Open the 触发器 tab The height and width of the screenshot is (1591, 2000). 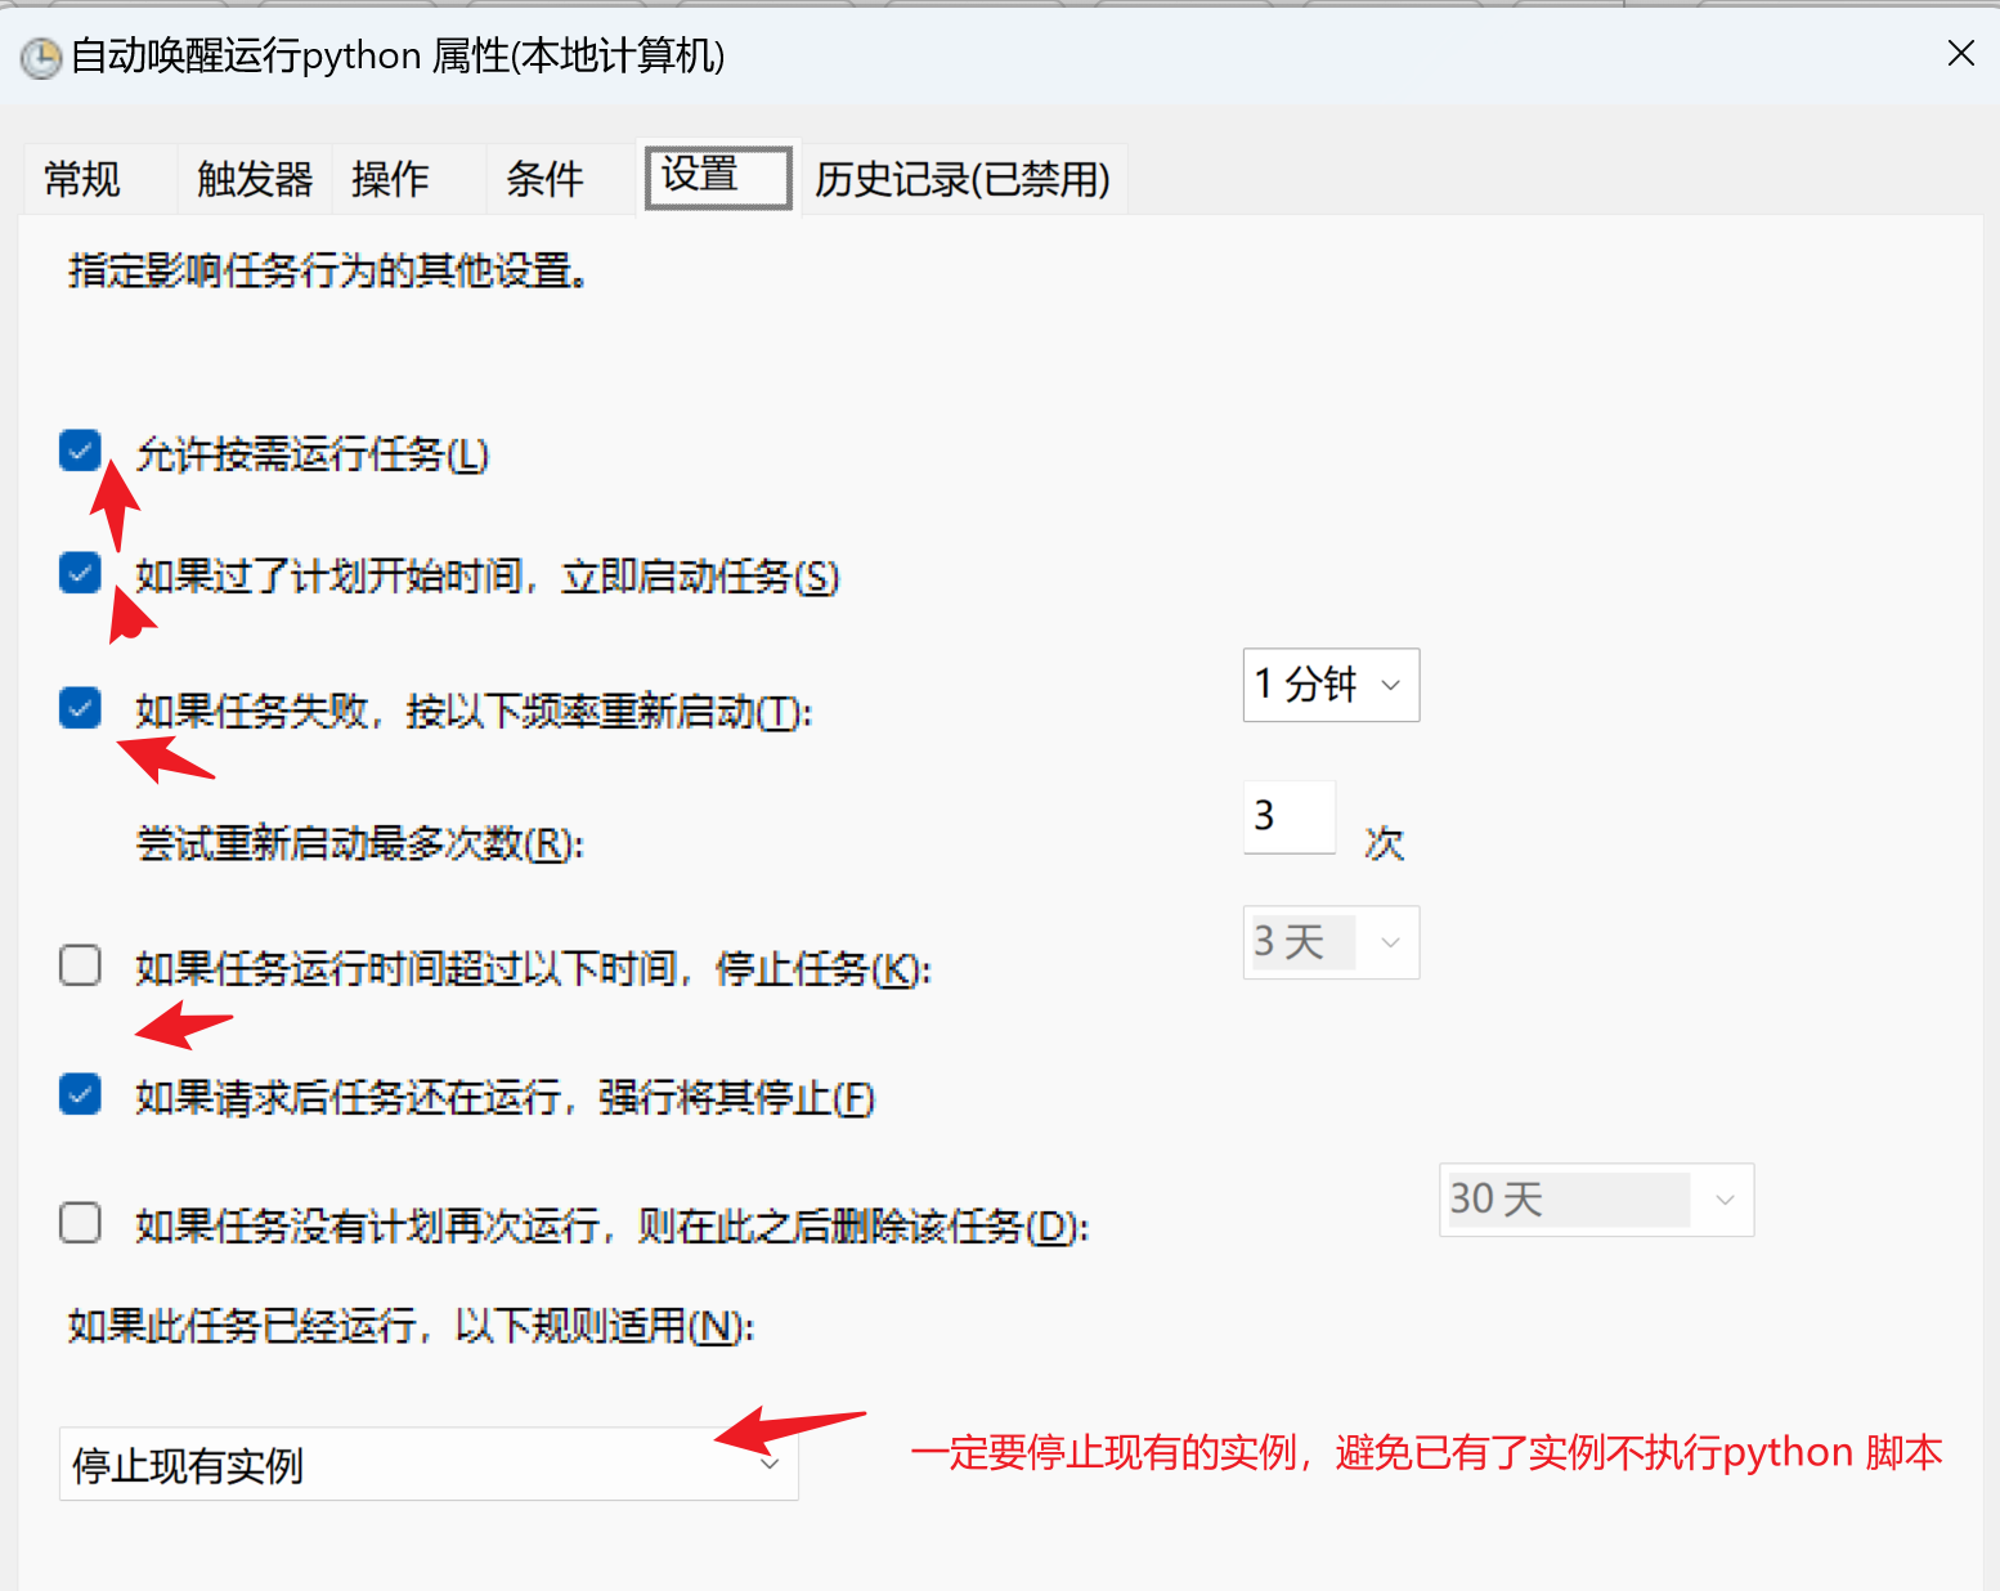(255, 180)
